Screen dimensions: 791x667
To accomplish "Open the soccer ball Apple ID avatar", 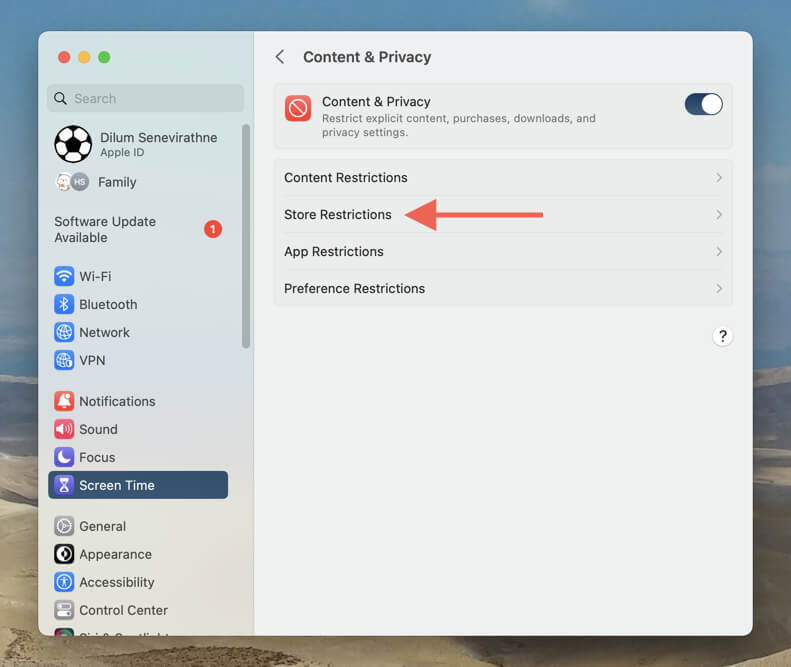I will pyautogui.click(x=73, y=144).
